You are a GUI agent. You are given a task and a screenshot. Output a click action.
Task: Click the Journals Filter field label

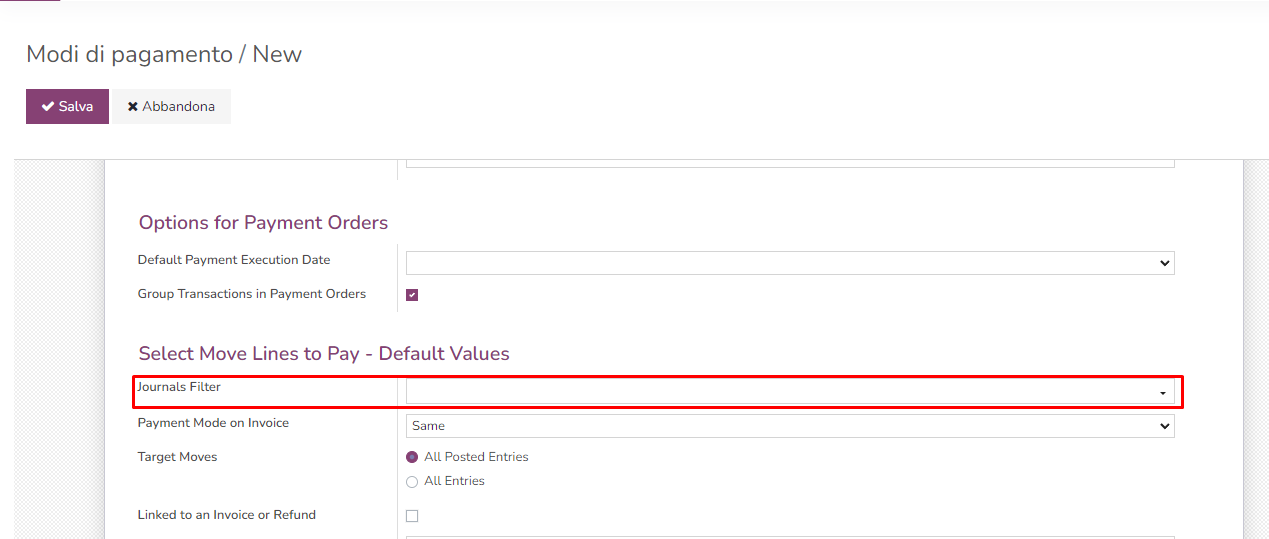[x=179, y=387]
